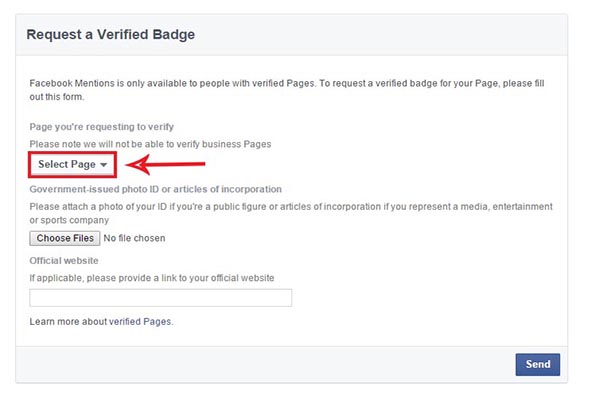This screenshot has height=400, width=600.
Task: Click the business Pages note text
Action: click(150, 144)
